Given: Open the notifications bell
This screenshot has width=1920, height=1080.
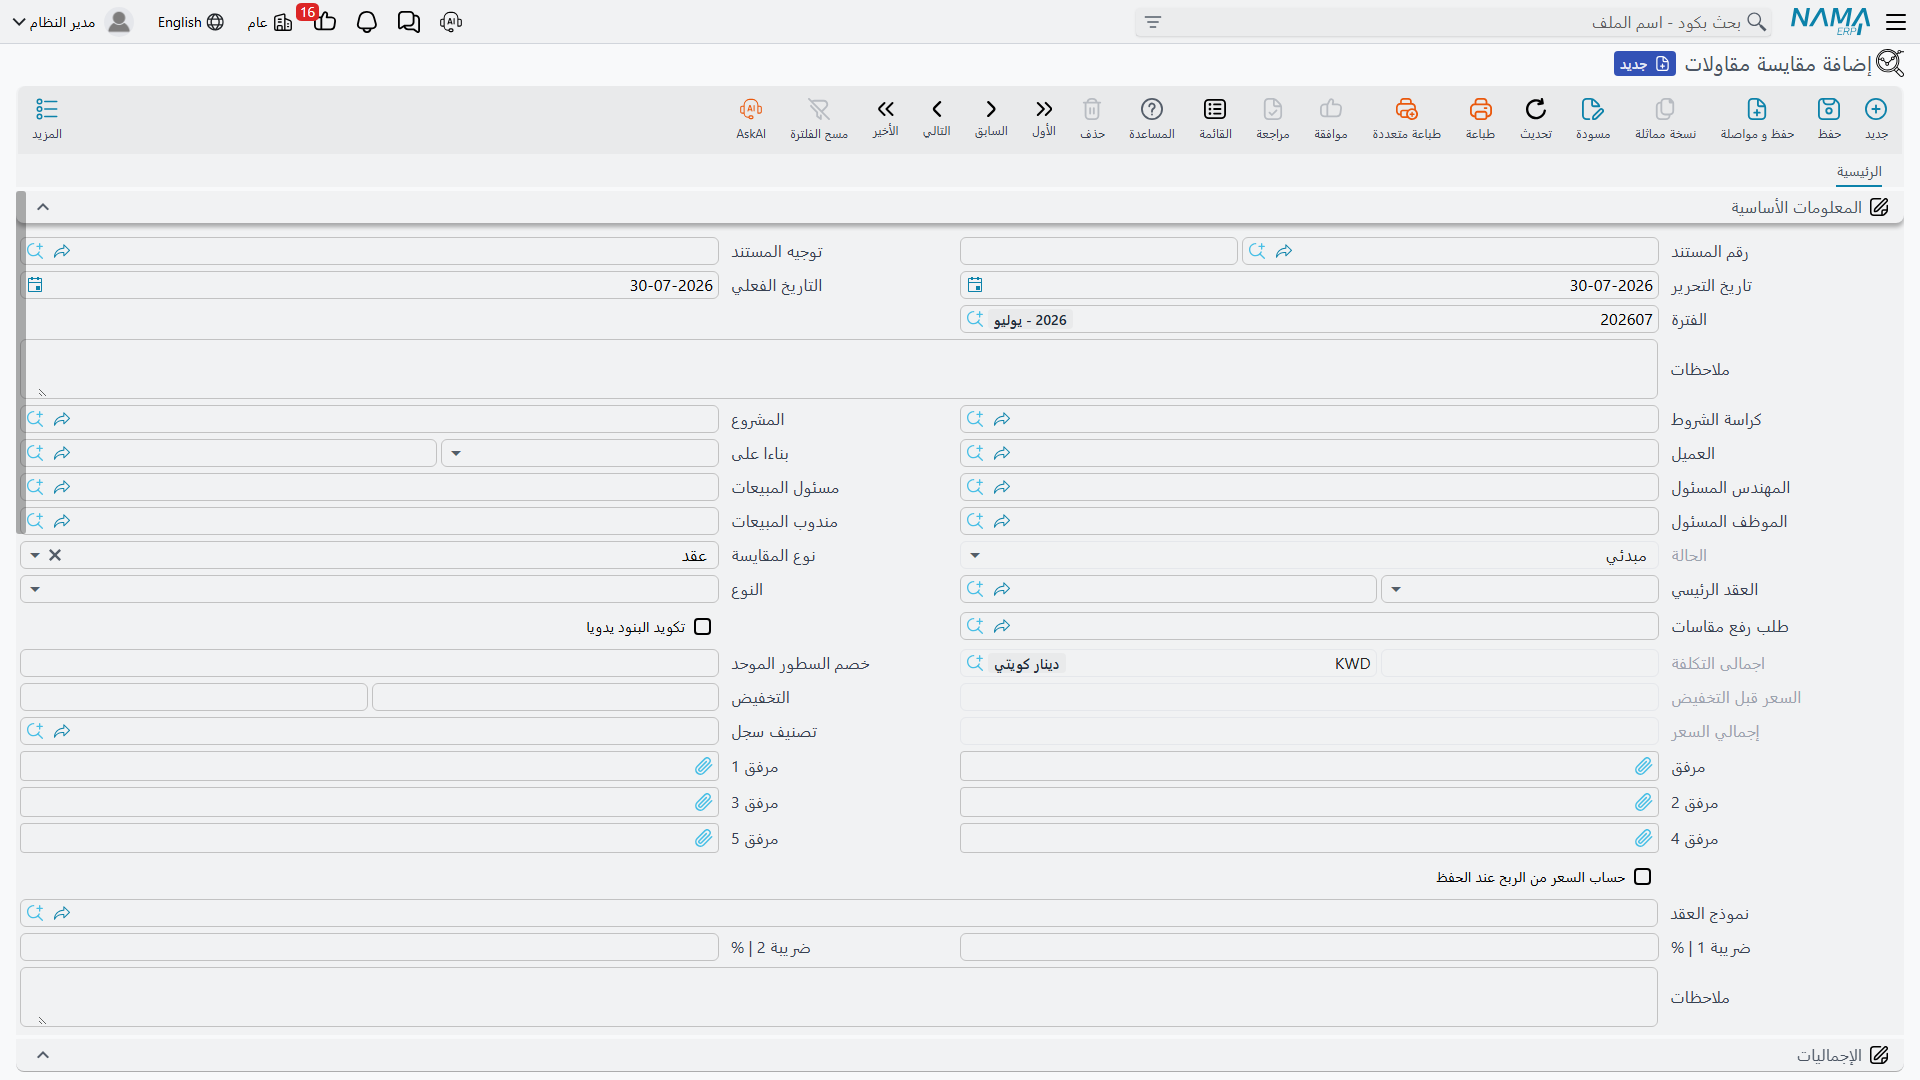Looking at the screenshot, I should click(367, 22).
